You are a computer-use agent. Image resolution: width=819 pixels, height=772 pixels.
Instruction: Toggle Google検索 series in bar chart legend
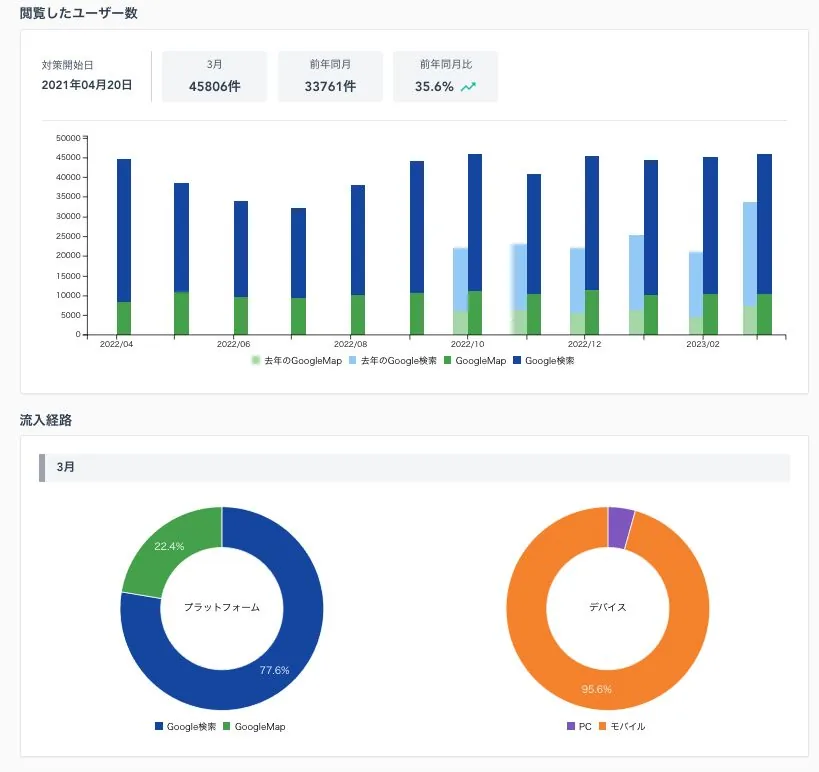point(544,360)
